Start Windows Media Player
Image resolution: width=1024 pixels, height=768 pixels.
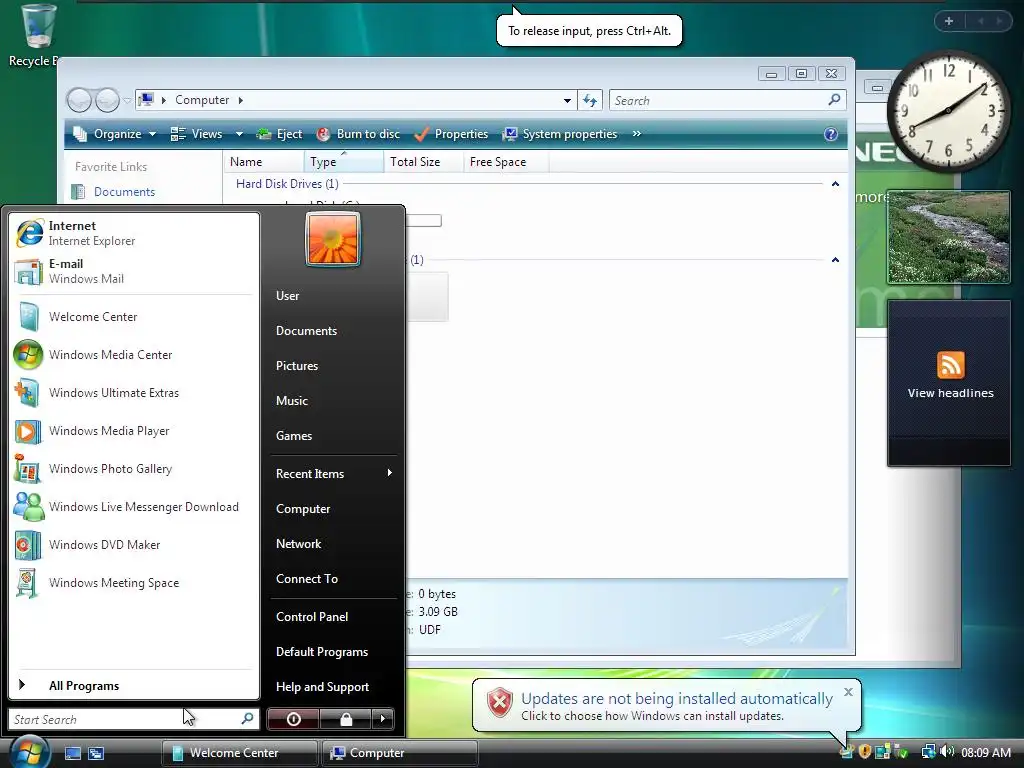tap(134, 431)
